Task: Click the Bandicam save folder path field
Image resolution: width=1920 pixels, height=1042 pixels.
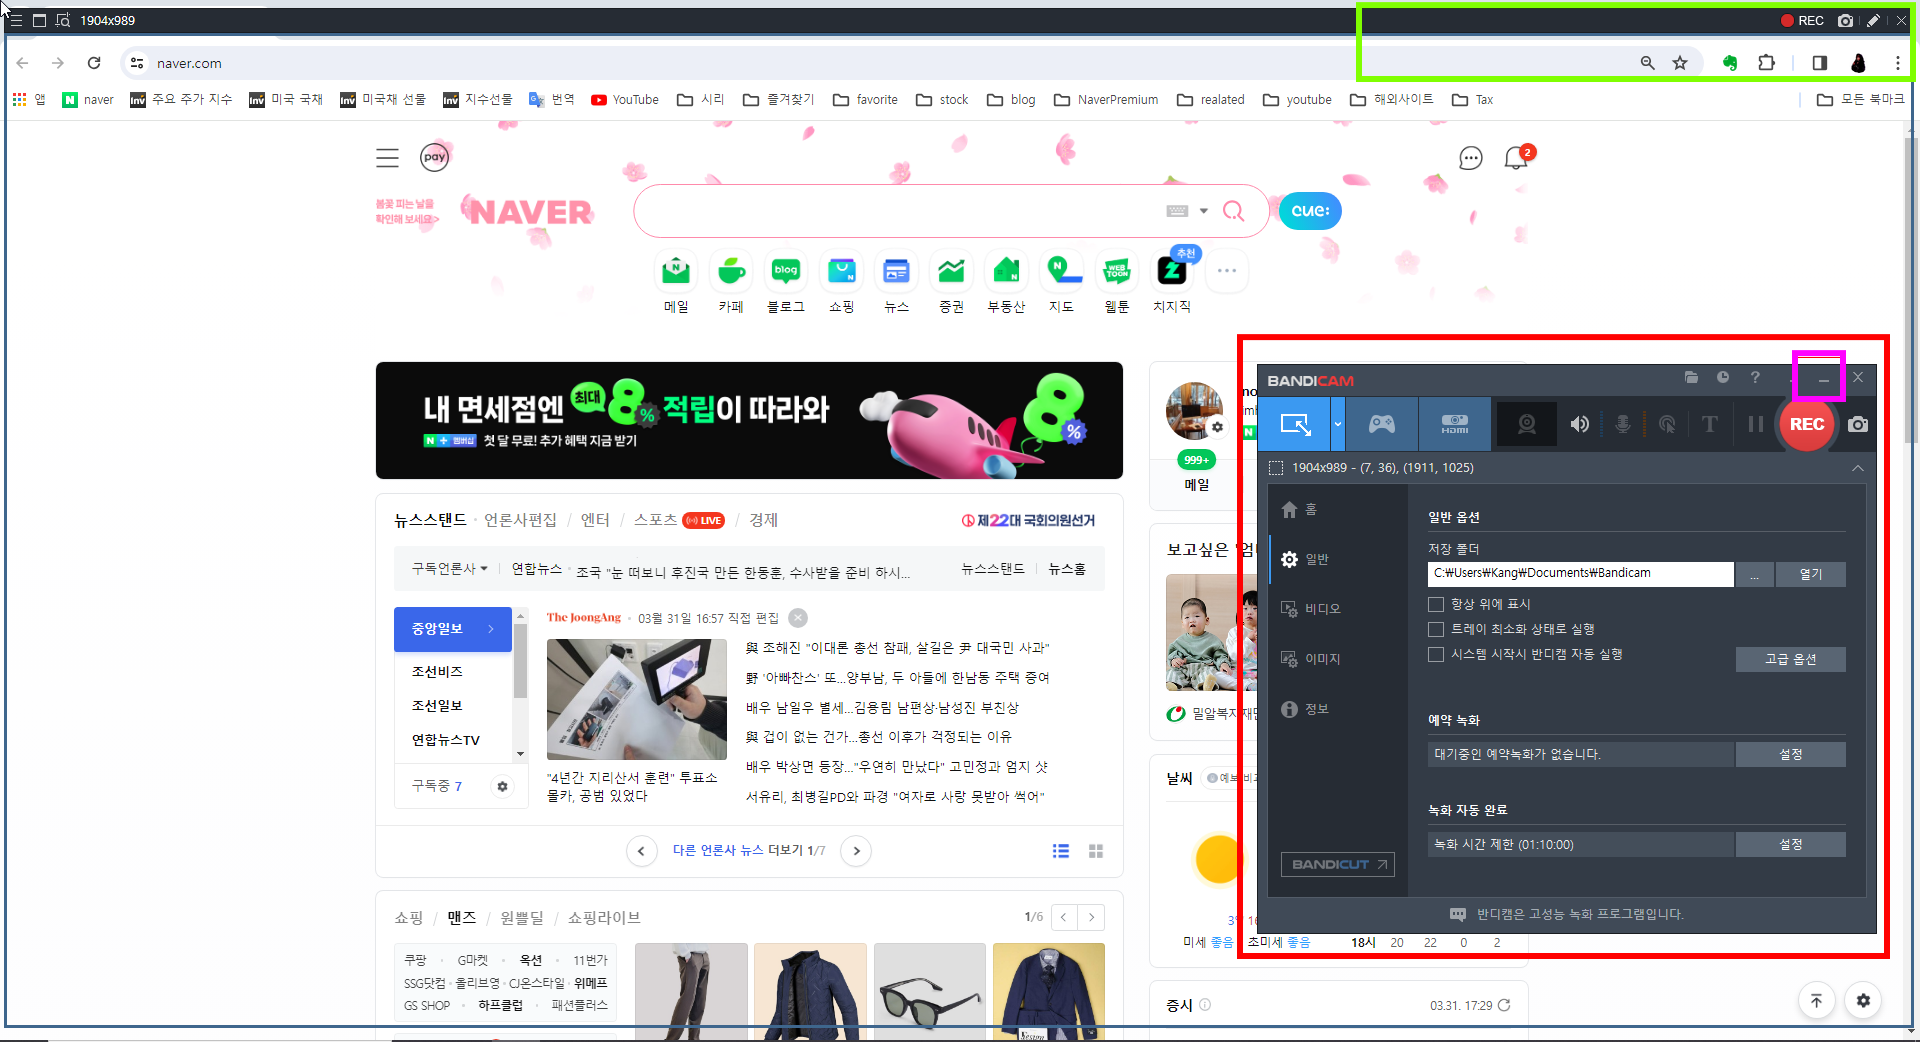Action: tap(1580, 573)
